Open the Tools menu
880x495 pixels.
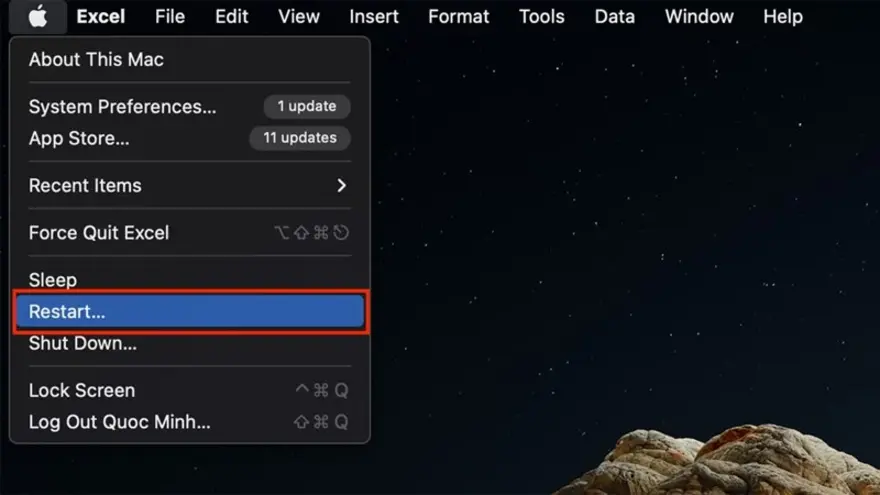click(542, 17)
